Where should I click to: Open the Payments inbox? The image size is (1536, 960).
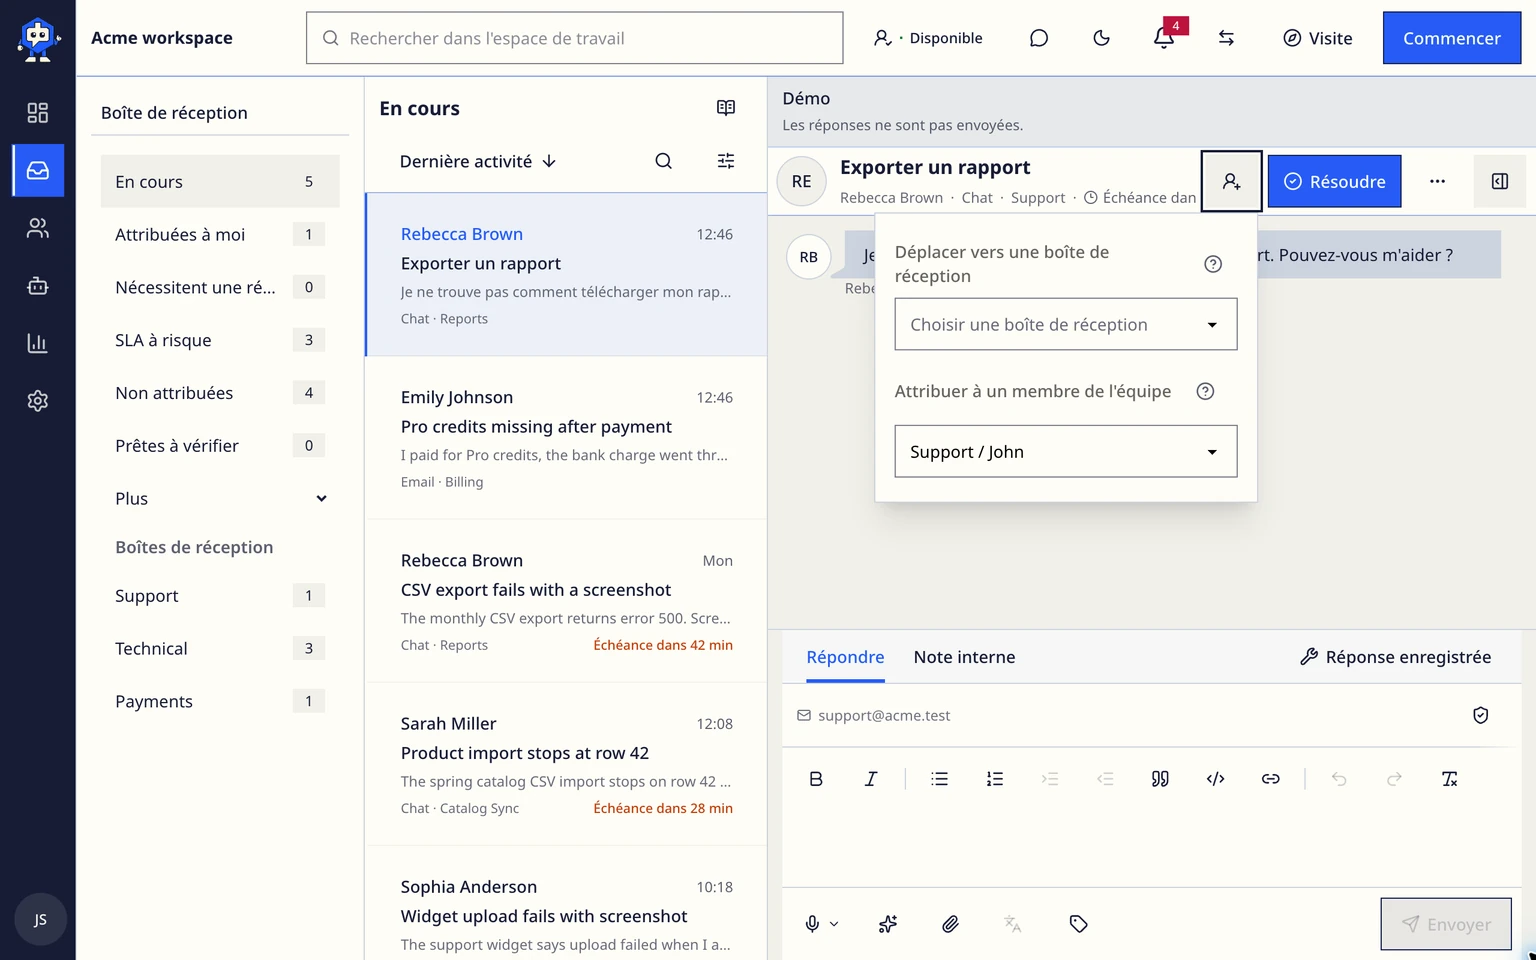[220, 701]
